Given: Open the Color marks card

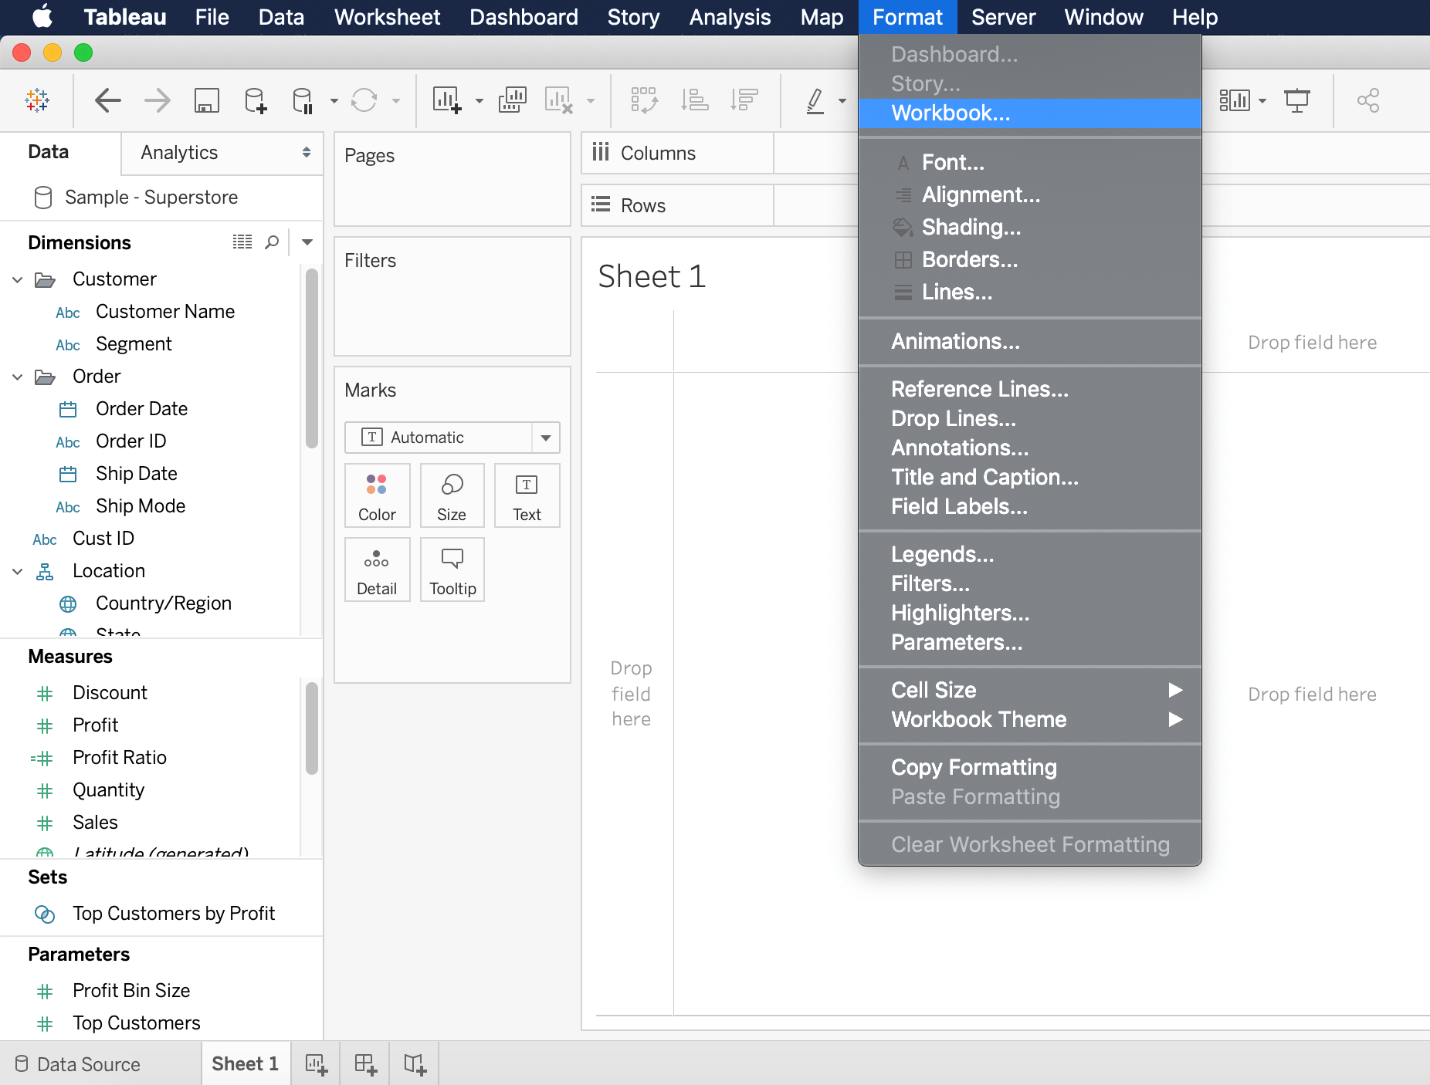Looking at the screenshot, I should pyautogui.click(x=377, y=495).
